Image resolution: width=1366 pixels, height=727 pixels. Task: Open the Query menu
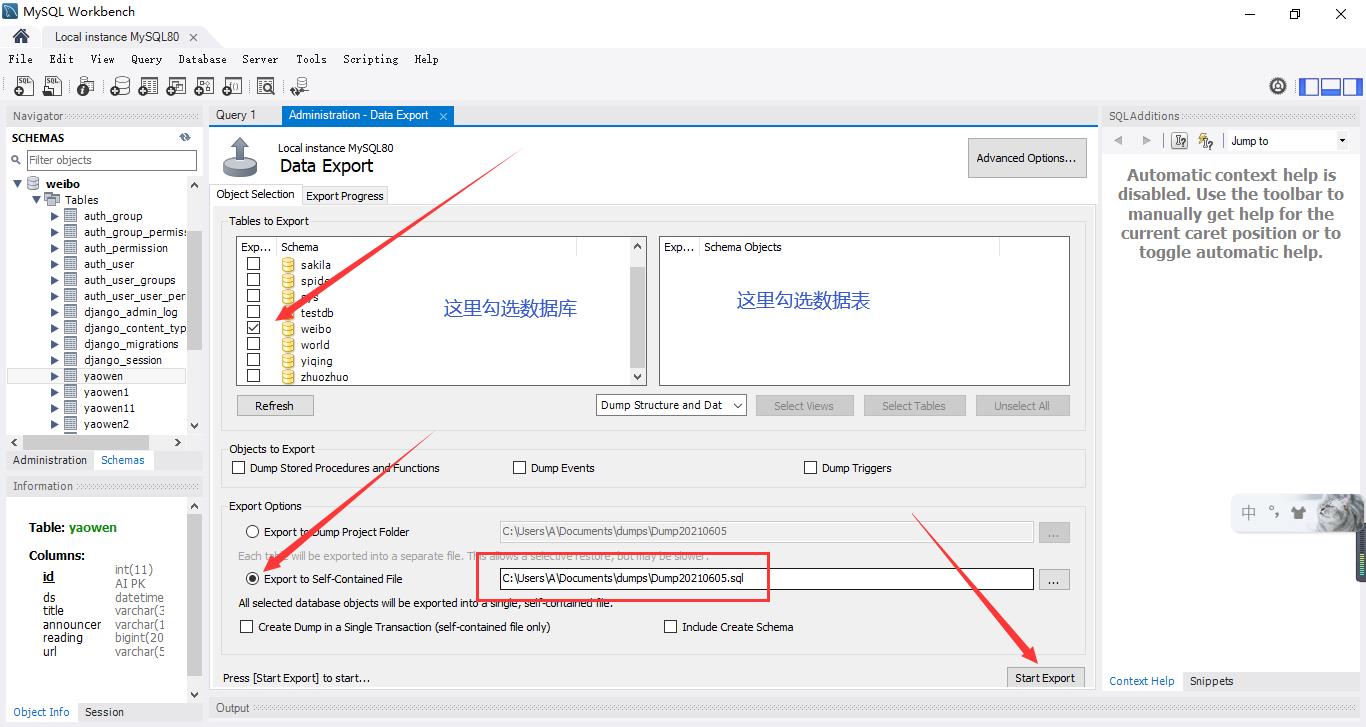(x=146, y=59)
